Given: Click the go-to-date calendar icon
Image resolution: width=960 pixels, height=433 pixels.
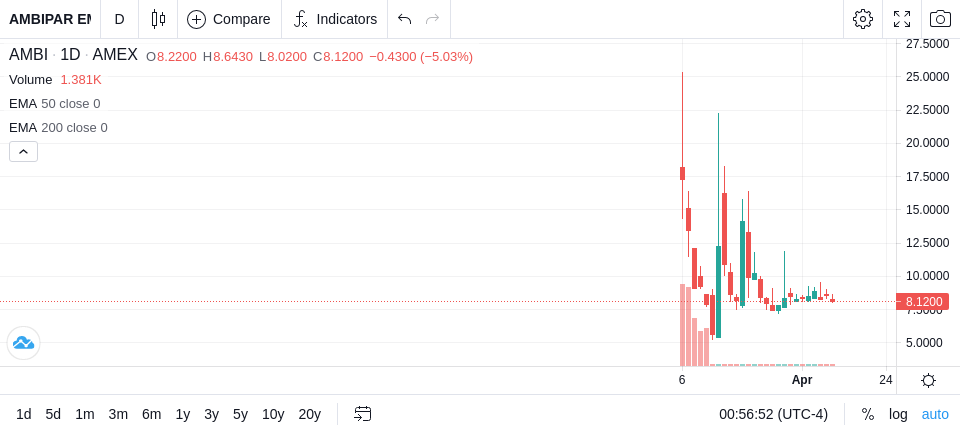Looking at the screenshot, I should [x=363, y=414].
